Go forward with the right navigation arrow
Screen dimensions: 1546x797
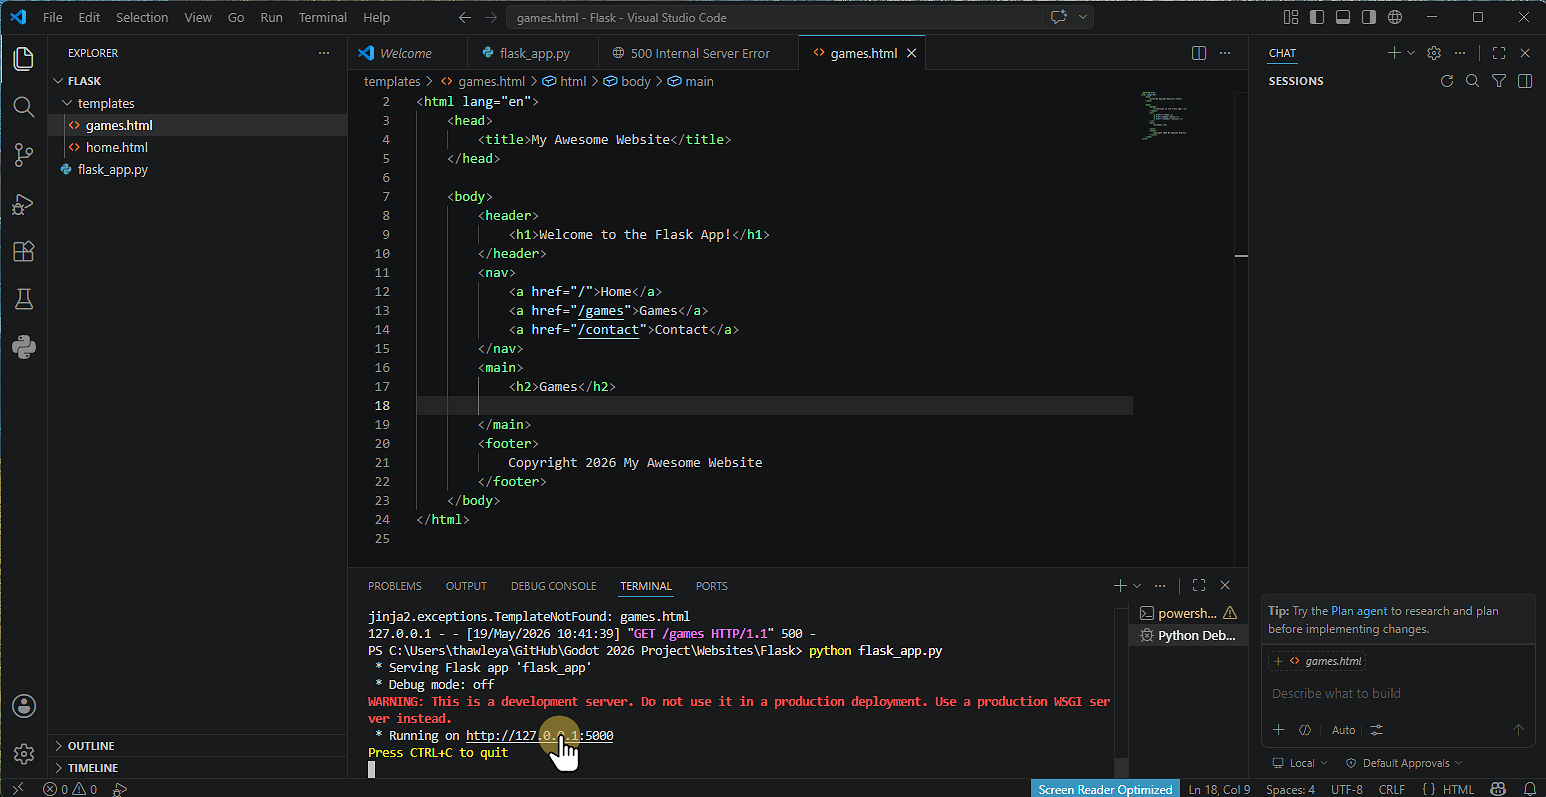coord(490,18)
